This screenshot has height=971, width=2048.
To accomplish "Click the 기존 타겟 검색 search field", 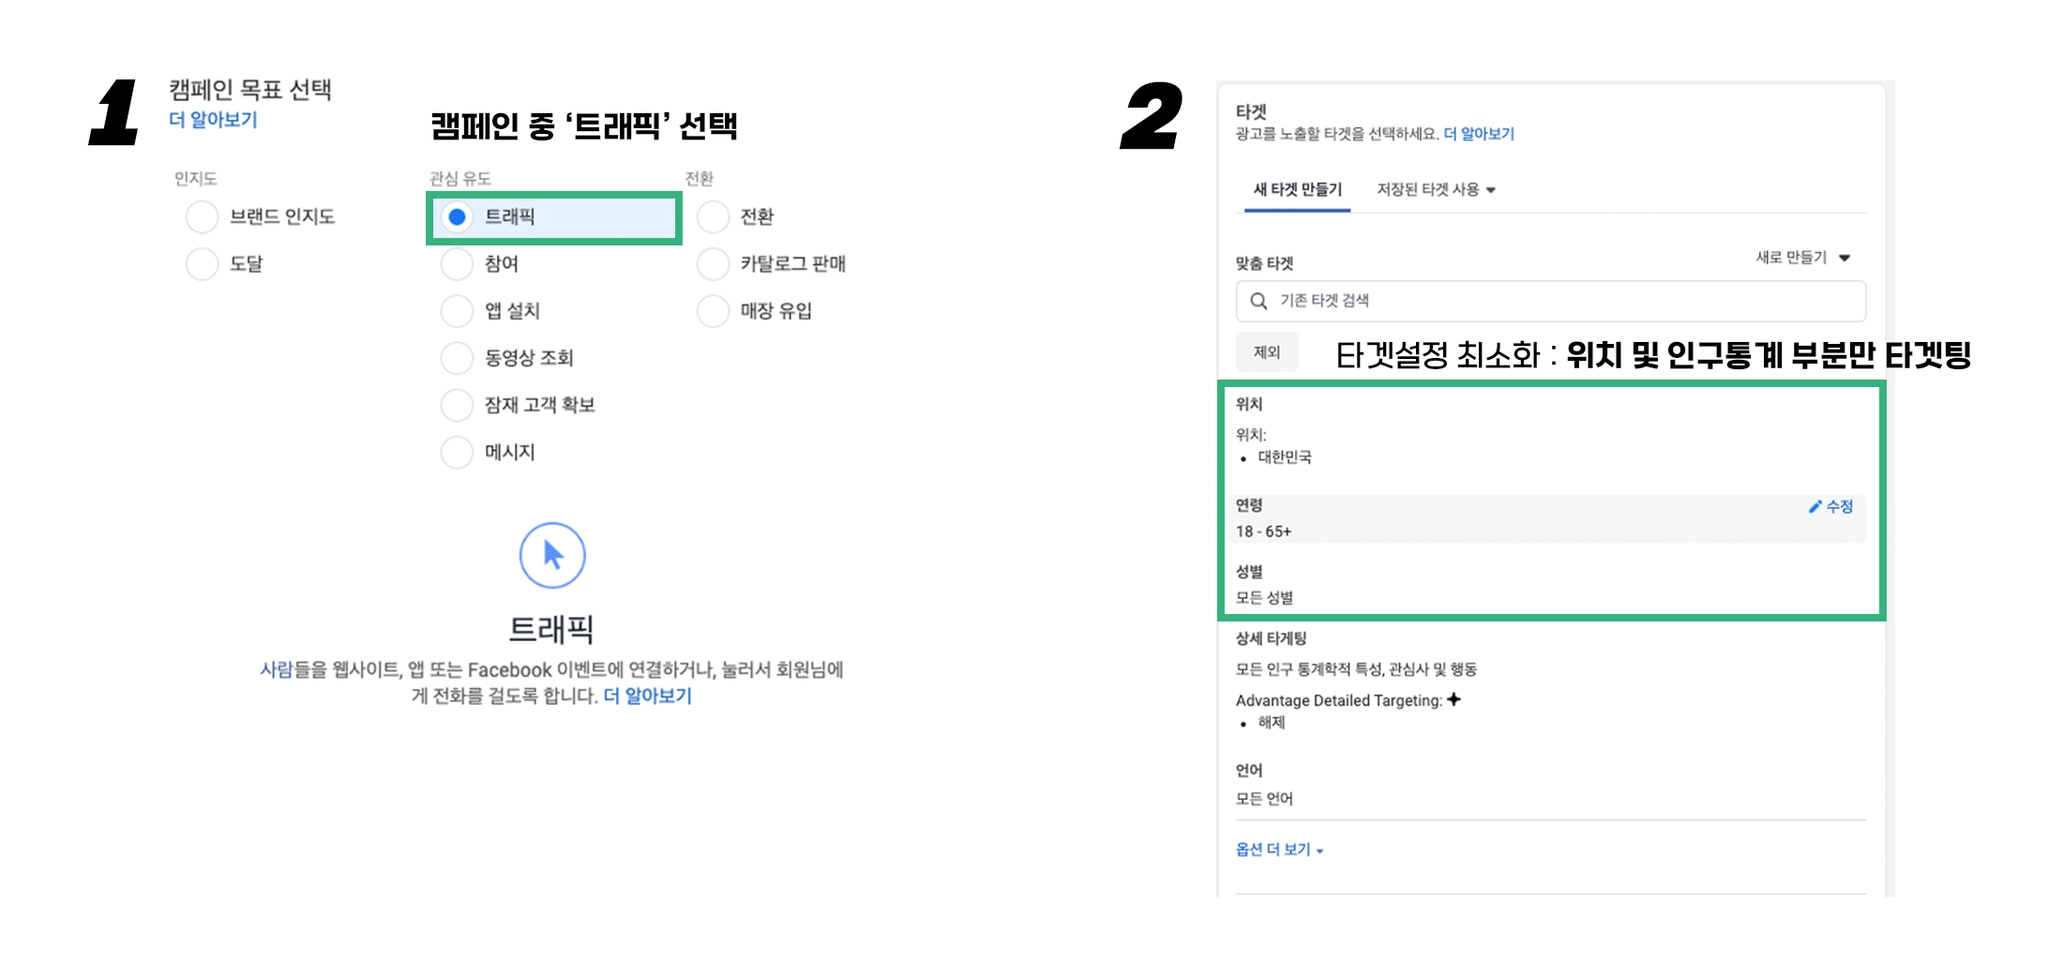I will 1560,301.
